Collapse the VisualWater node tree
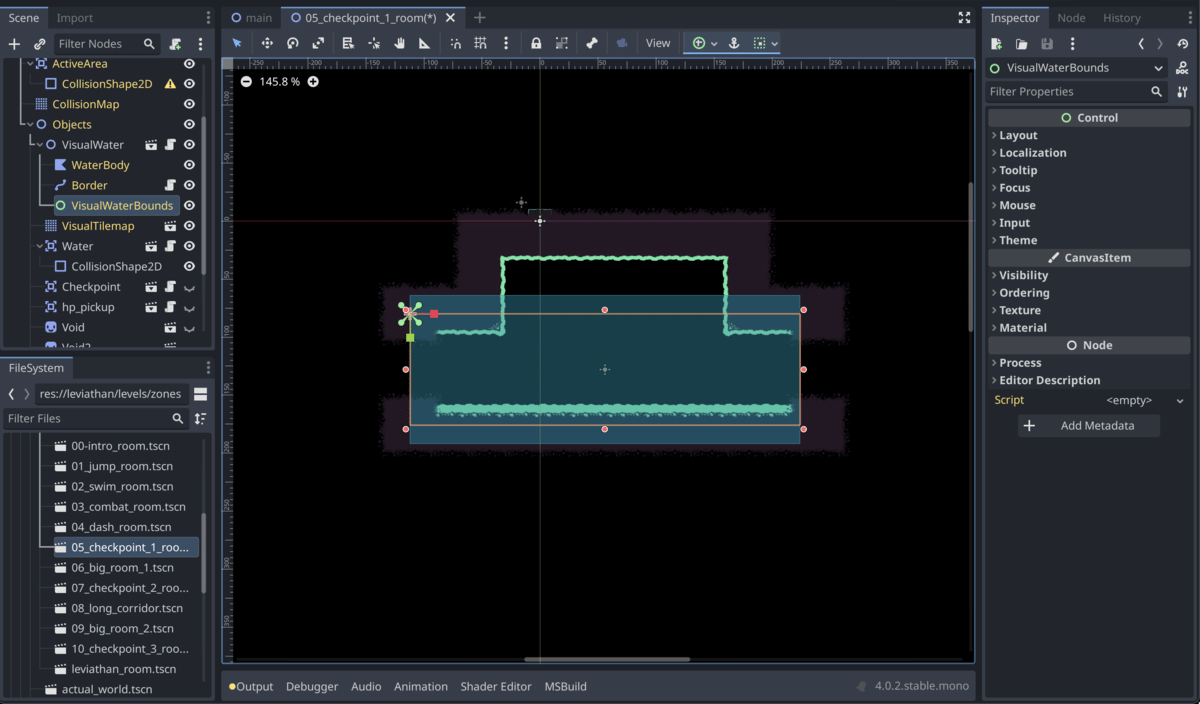Image resolution: width=1200 pixels, height=704 pixels. (40, 145)
